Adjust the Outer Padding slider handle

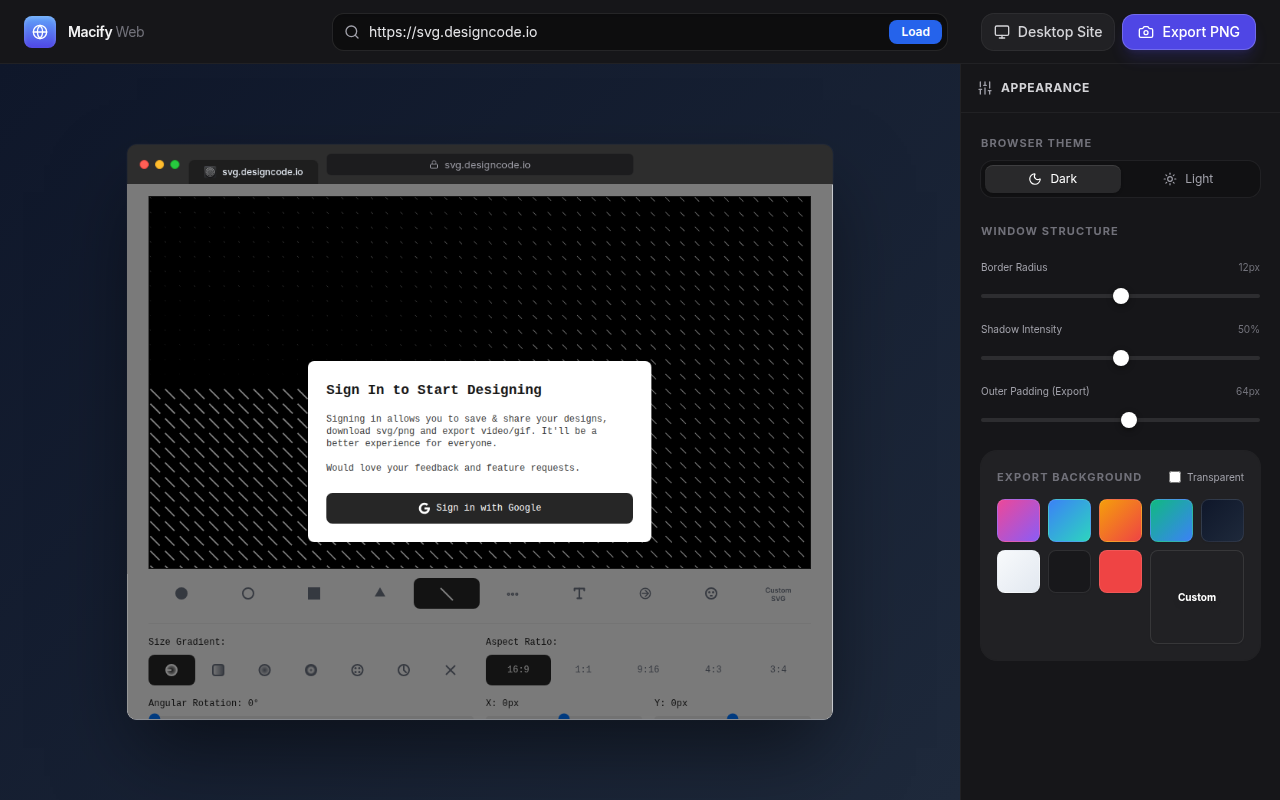point(1129,420)
